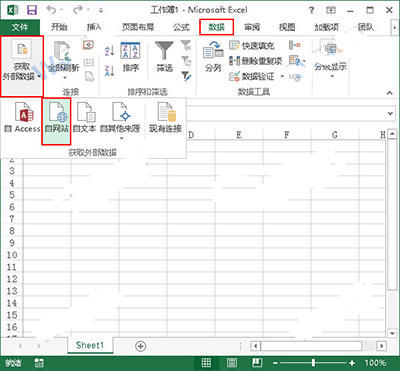Click the 分列 text-to-columns icon

point(213,57)
